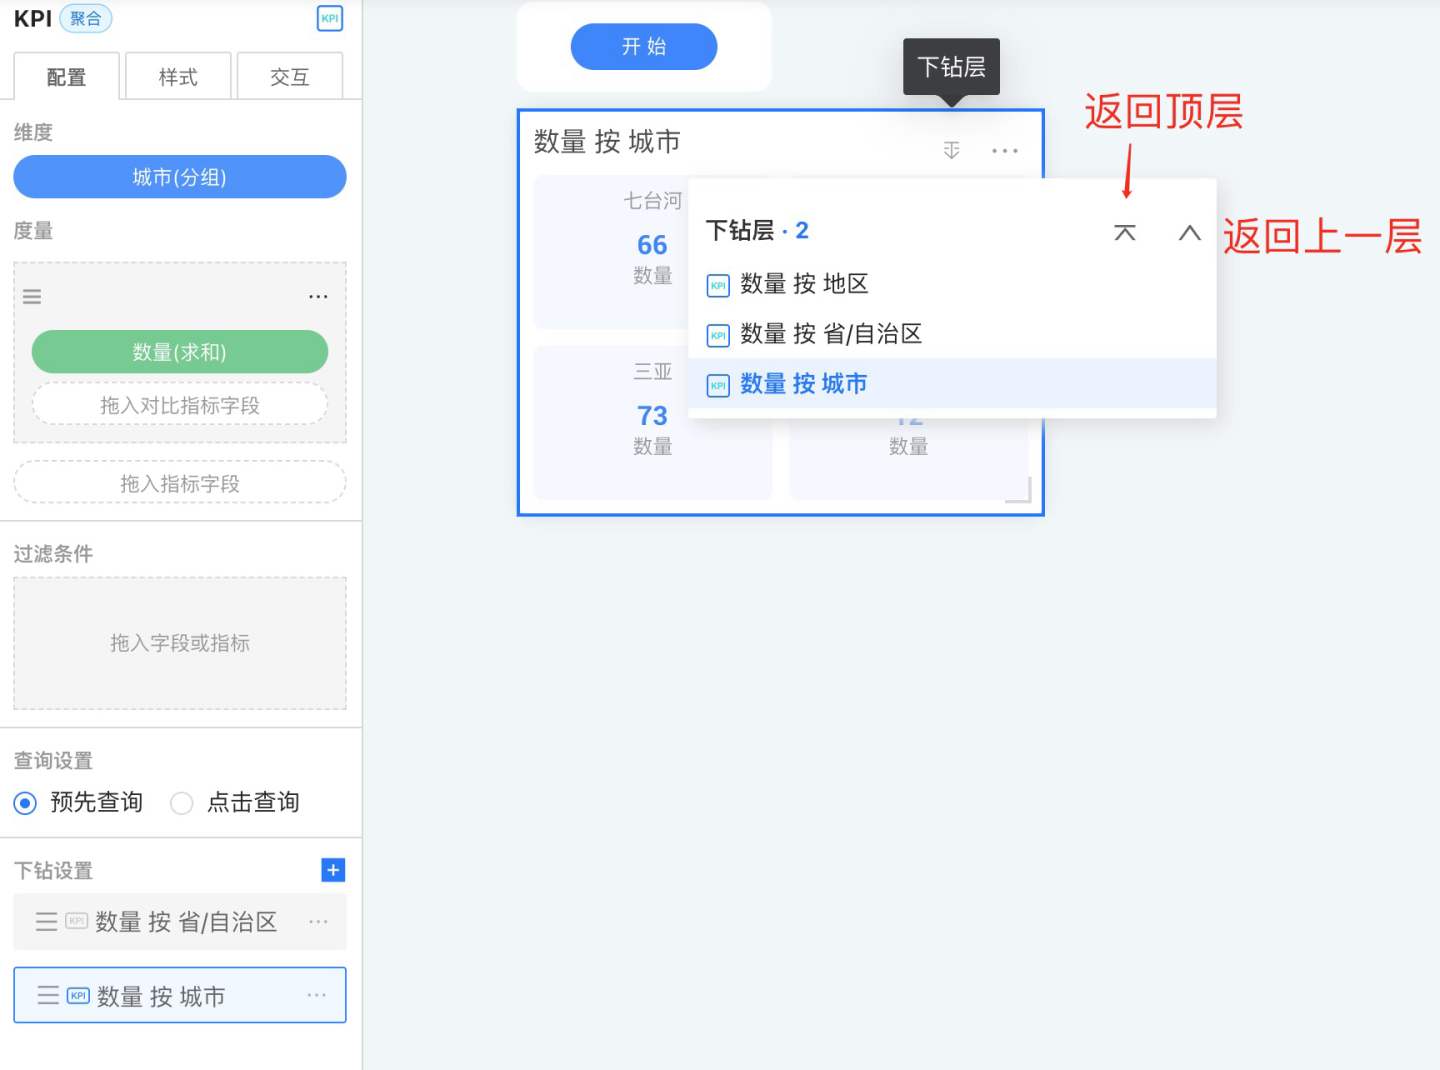1440x1070 pixels.
Task: Click the KPI icon in panel header
Action: pyautogui.click(x=329, y=18)
